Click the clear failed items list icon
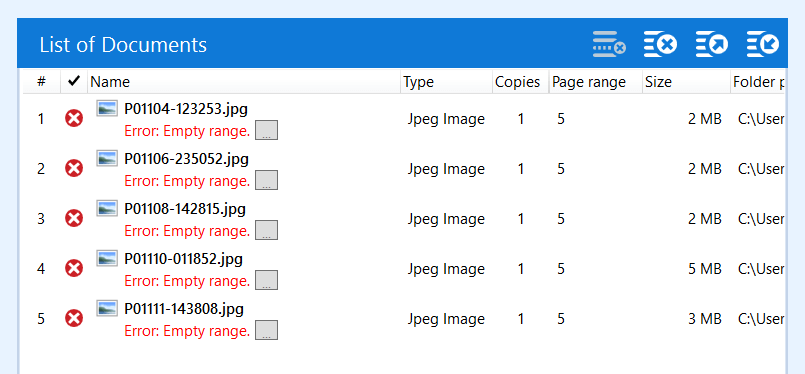The width and height of the screenshot is (805, 374). click(x=609, y=44)
